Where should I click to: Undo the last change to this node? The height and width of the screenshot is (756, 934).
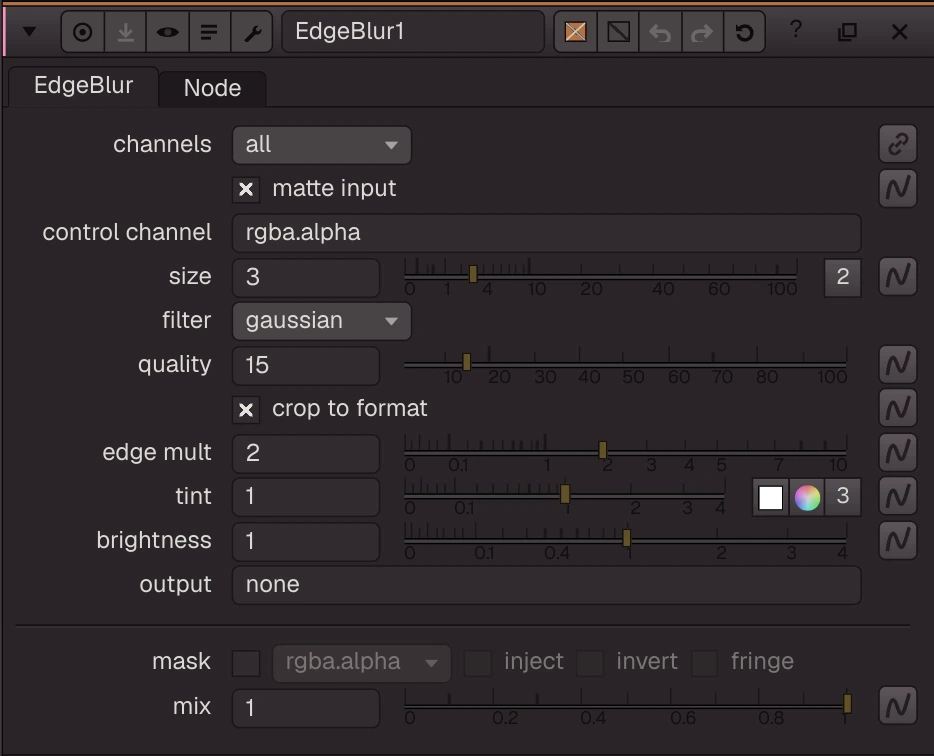(660, 32)
